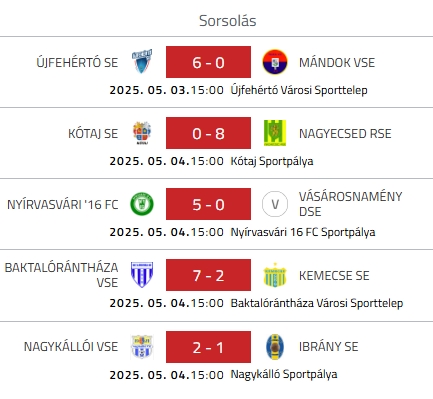View the 5 - 0 match details
The height and width of the screenshot is (399, 433).
click(208, 204)
